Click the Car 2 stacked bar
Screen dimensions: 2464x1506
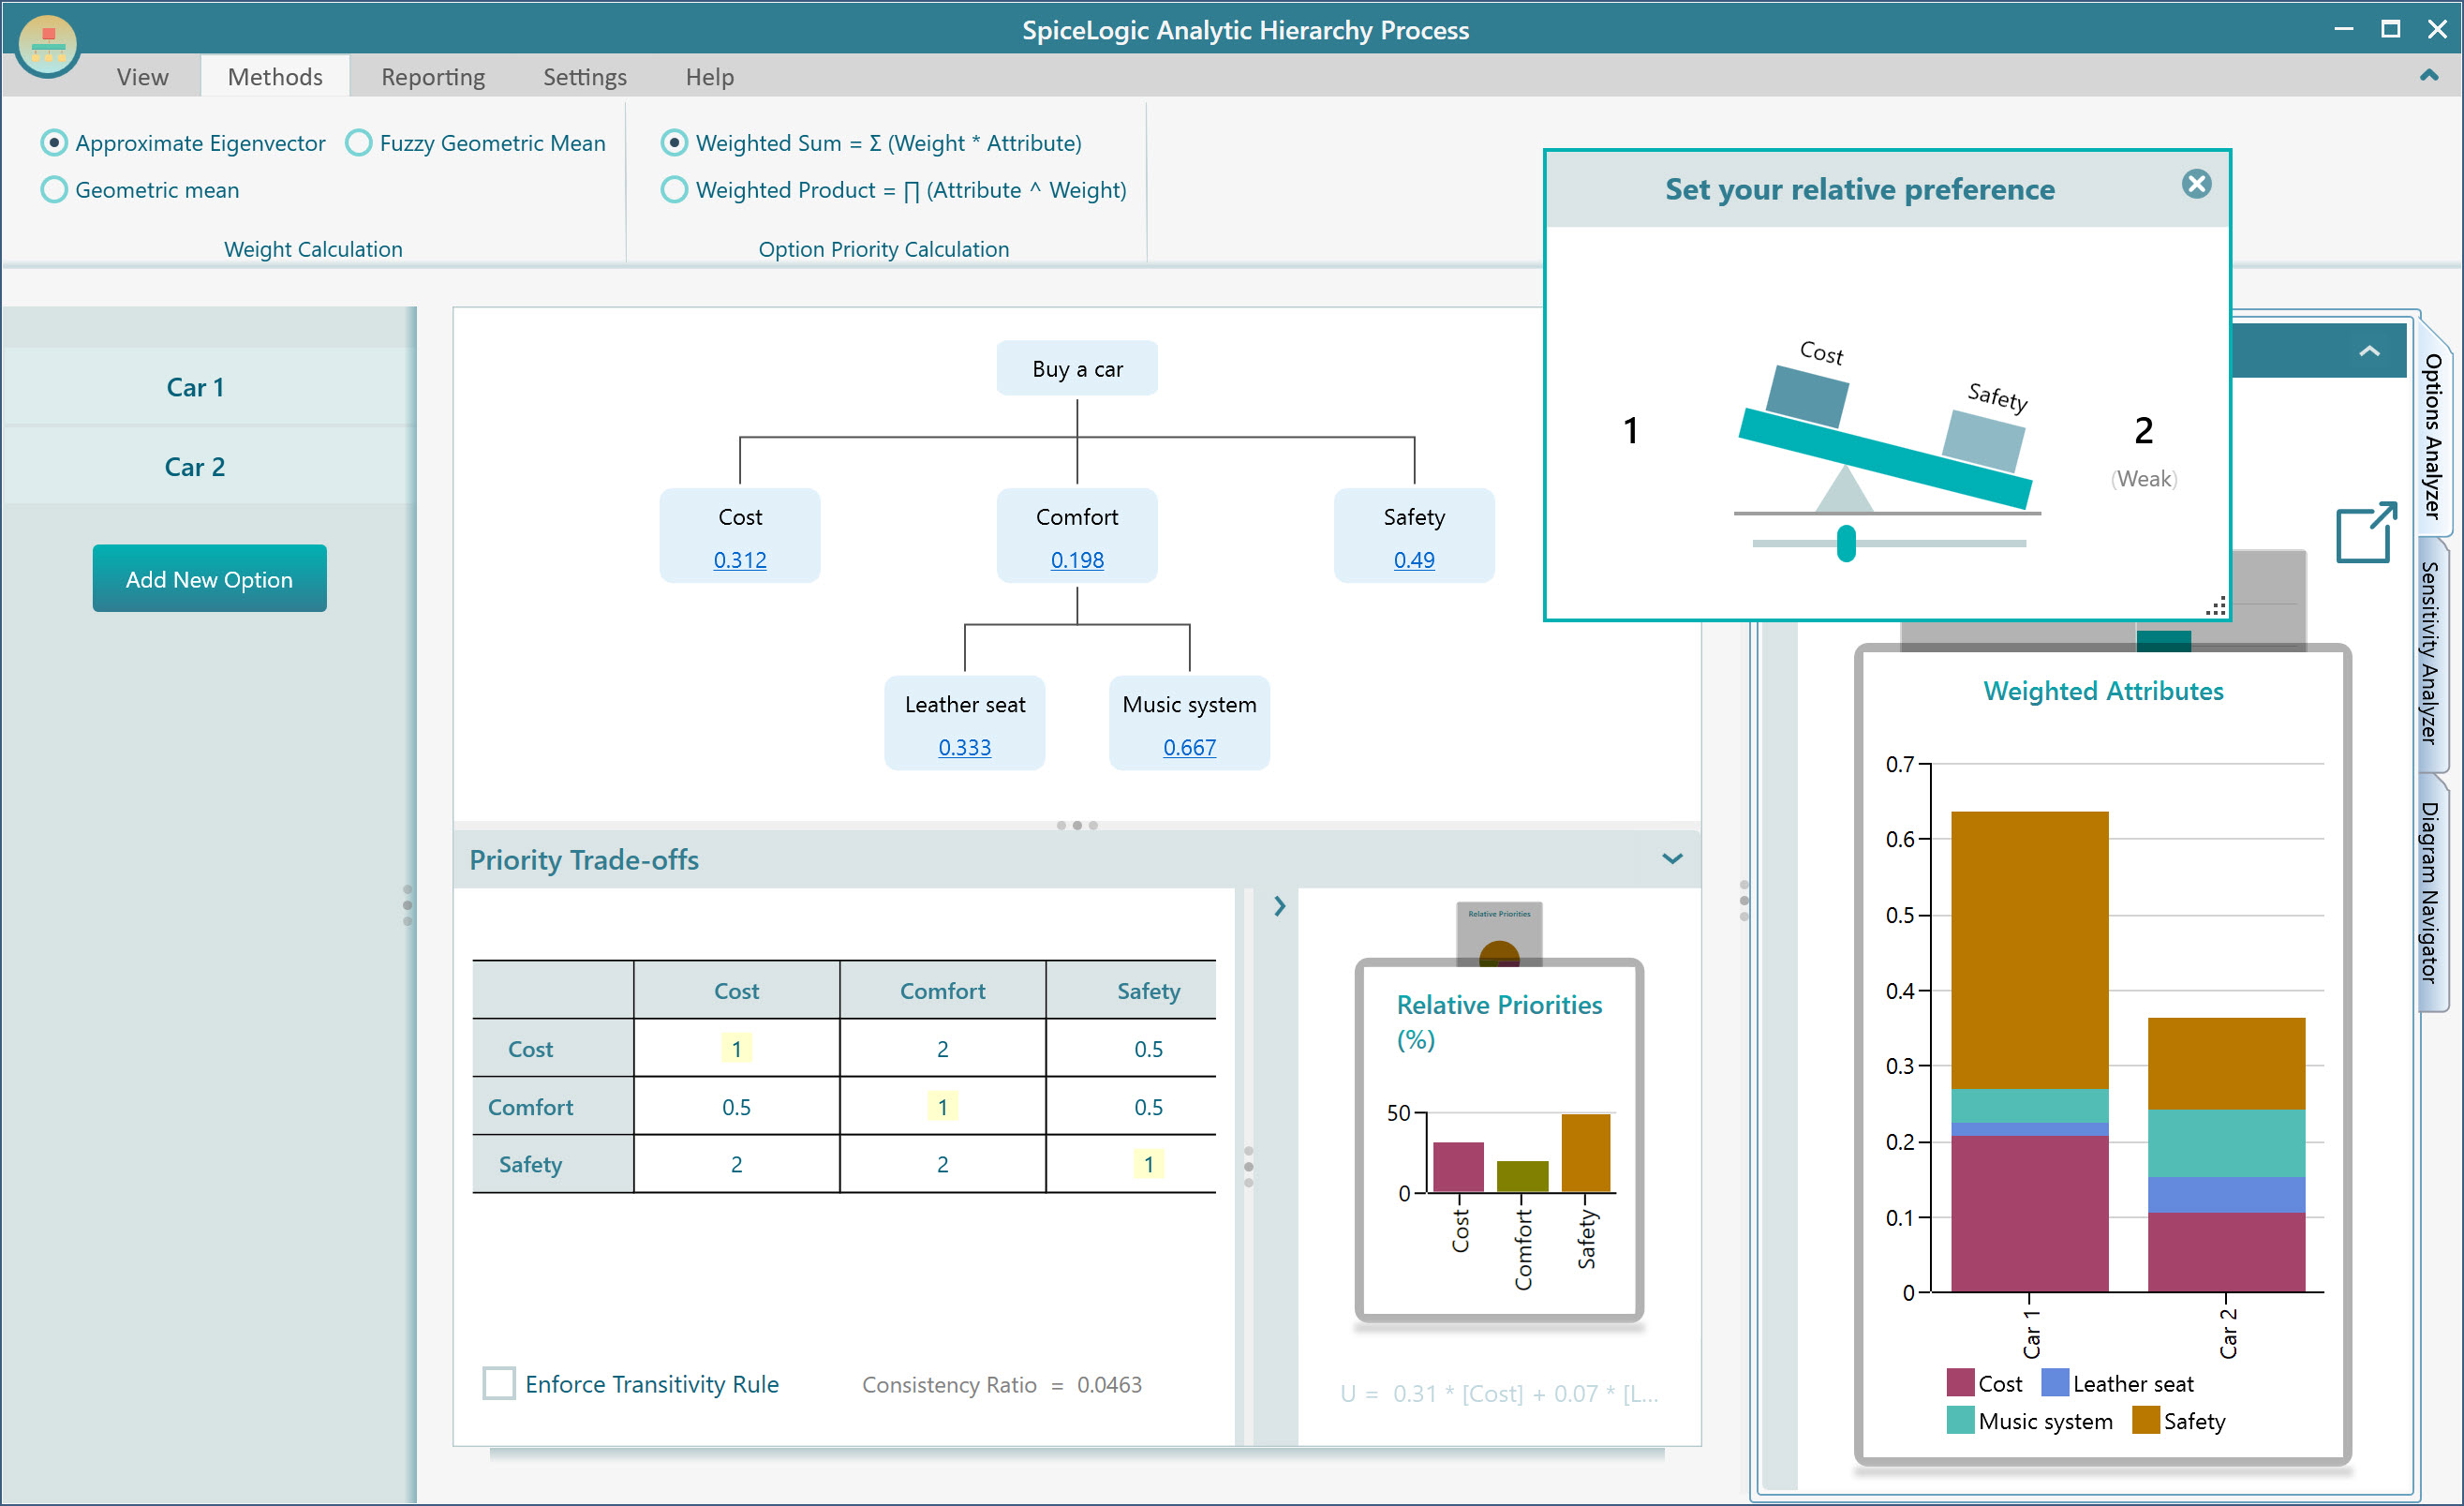tap(2226, 1154)
